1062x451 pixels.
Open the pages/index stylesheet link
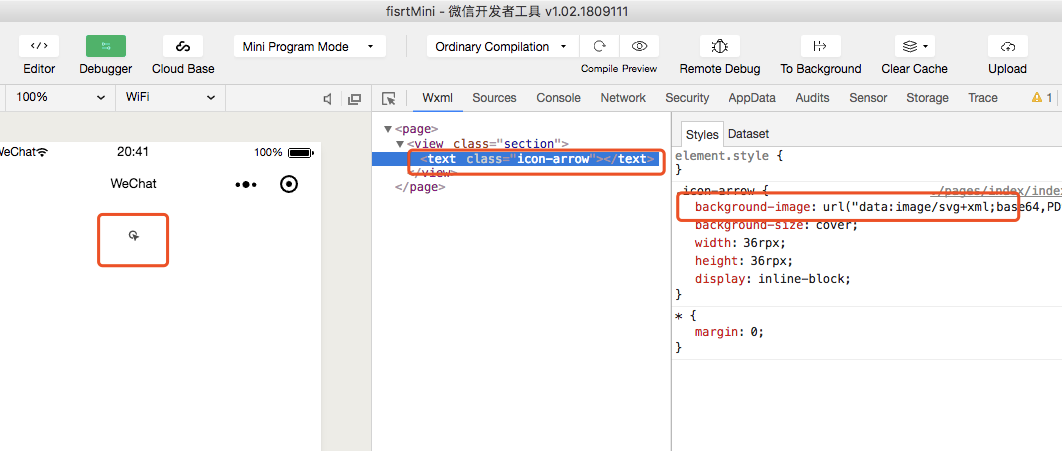tap(996, 190)
